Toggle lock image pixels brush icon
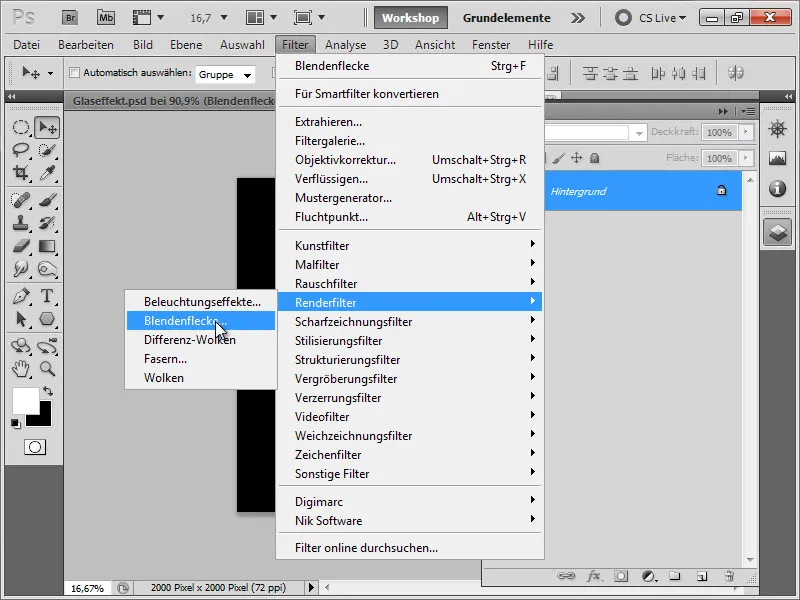Image resolution: width=800 pixels, height=600 pixels. pos(558,159)
